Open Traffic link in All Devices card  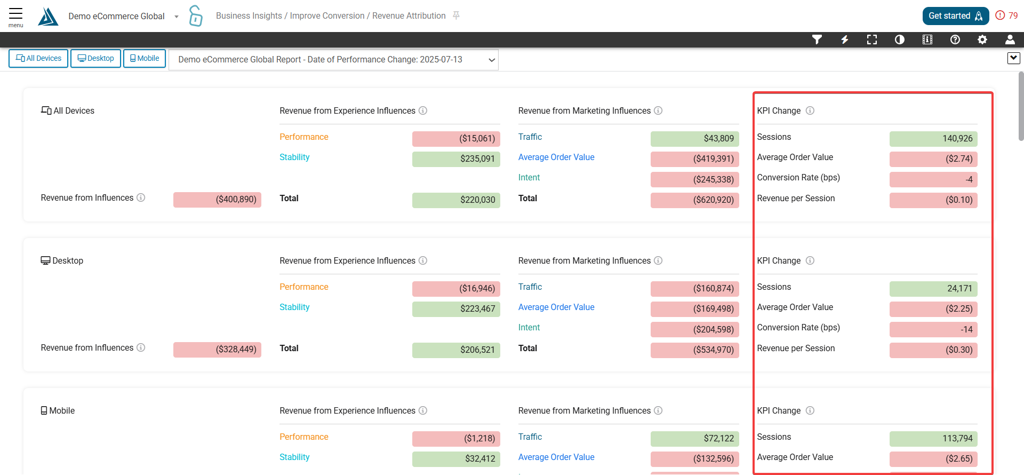coord(530,137)
